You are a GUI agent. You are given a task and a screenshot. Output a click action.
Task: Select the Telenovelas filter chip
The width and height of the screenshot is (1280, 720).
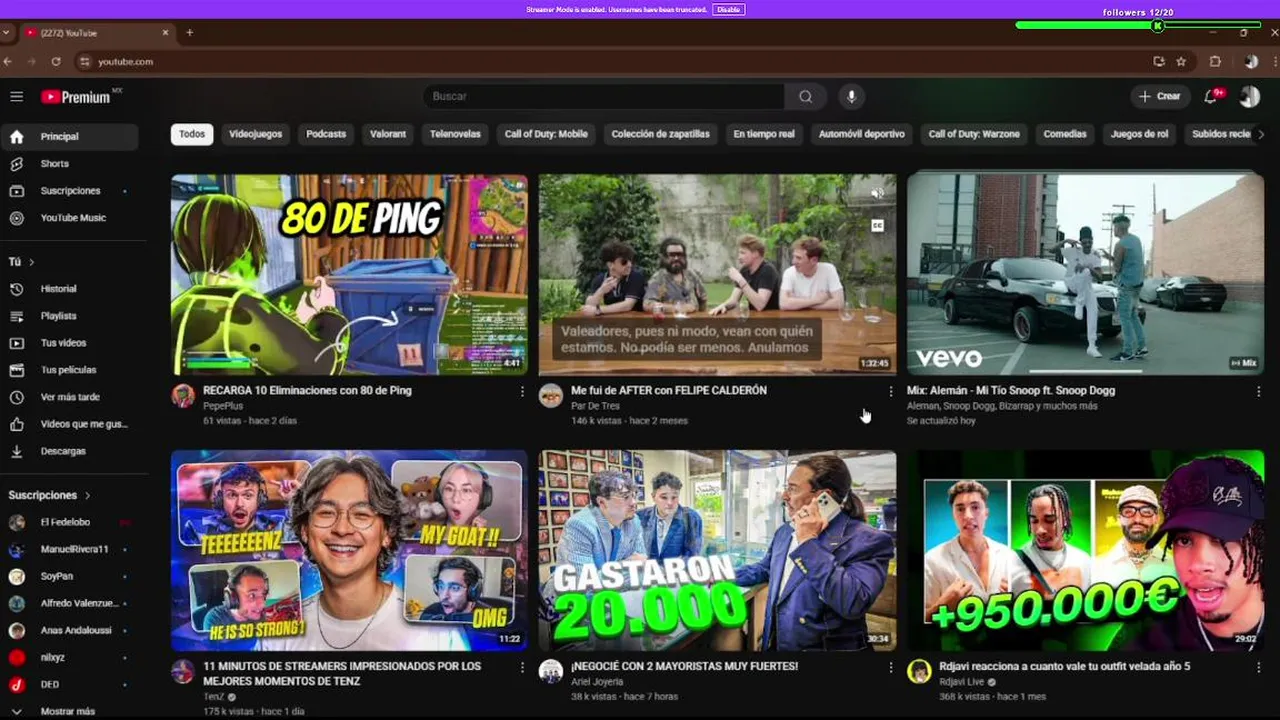tap(455, 134)
